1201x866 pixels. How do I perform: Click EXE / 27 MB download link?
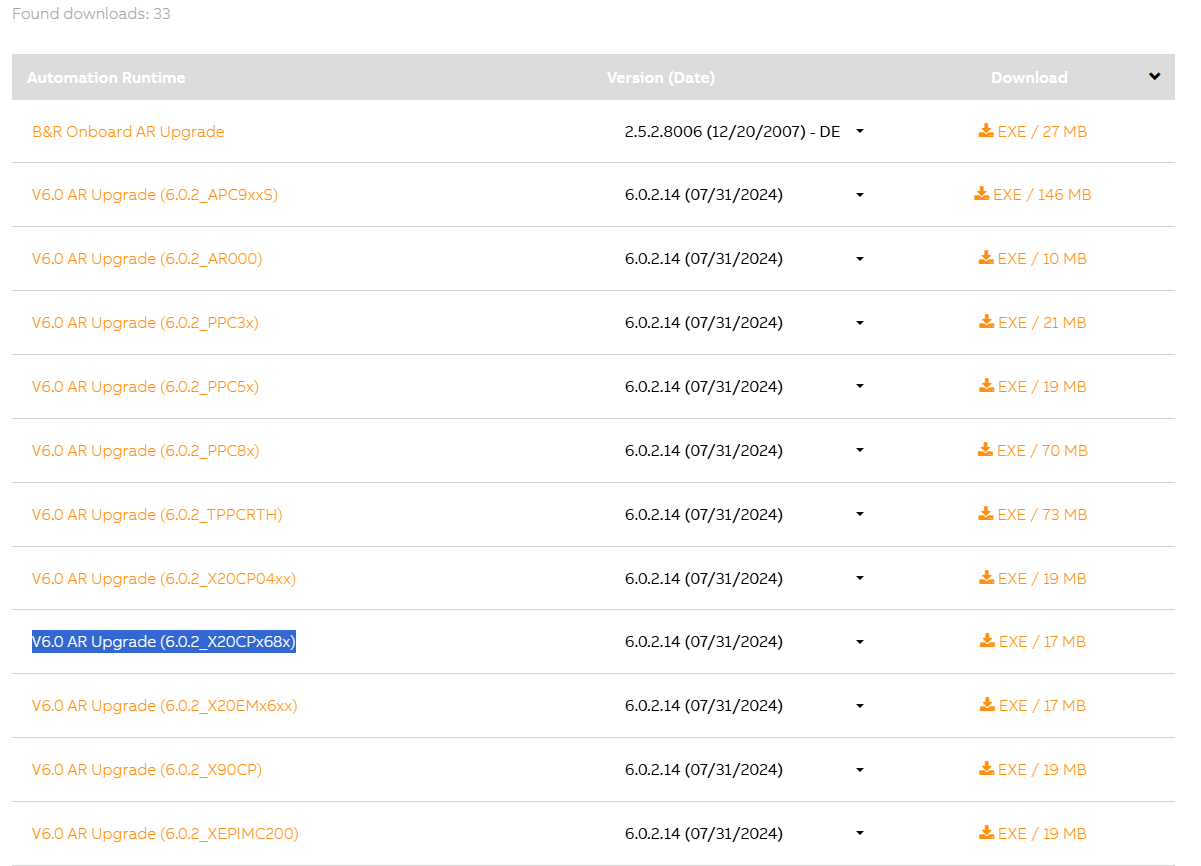click(x=1033, y=131)
